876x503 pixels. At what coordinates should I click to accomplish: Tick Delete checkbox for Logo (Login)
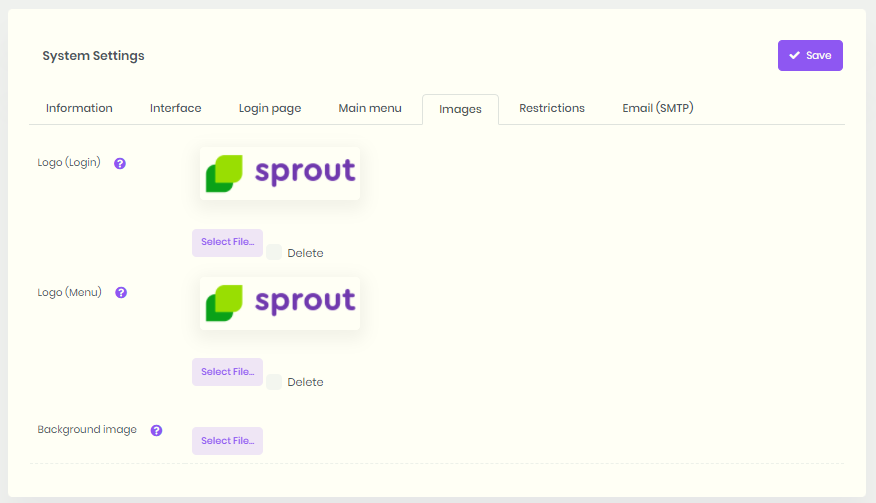click(274, 252)
